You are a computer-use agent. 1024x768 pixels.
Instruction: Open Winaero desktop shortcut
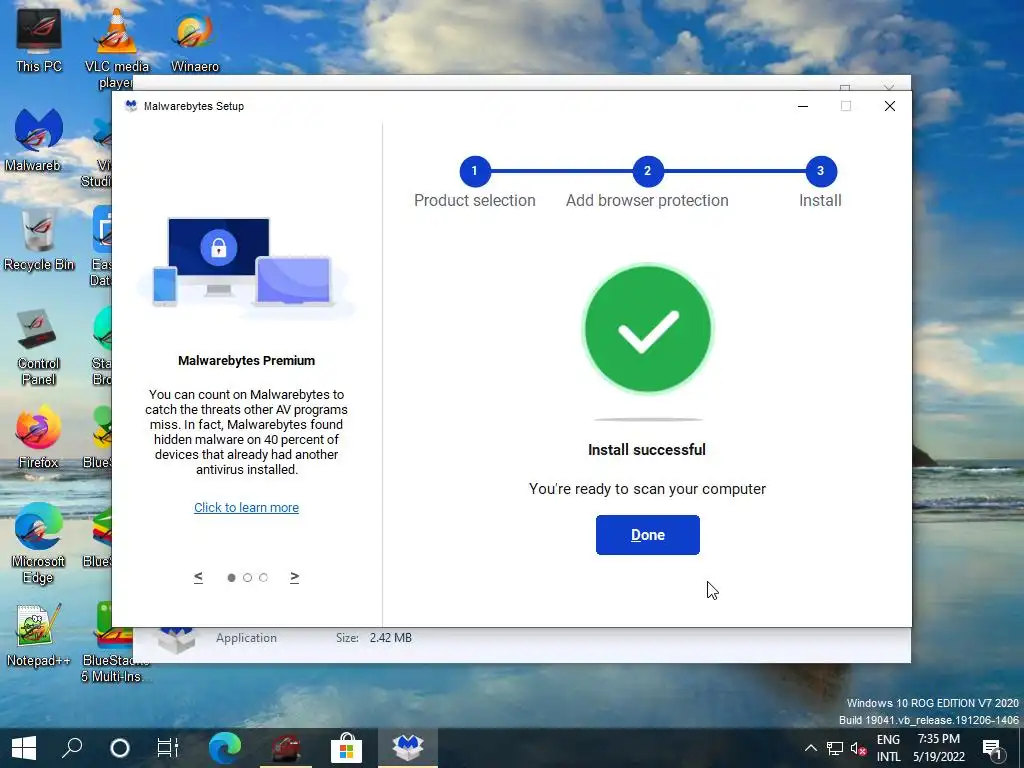tap(195, 42)
